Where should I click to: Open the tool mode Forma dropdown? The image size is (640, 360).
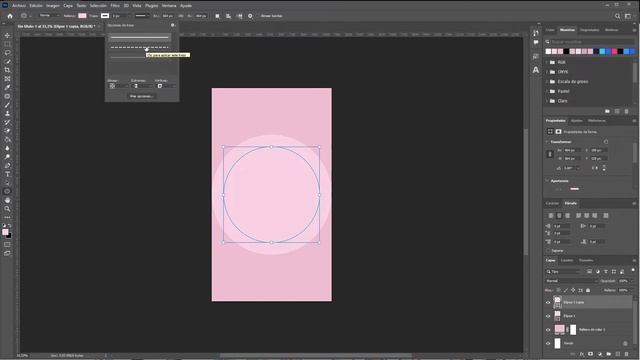tap(48, 16)
